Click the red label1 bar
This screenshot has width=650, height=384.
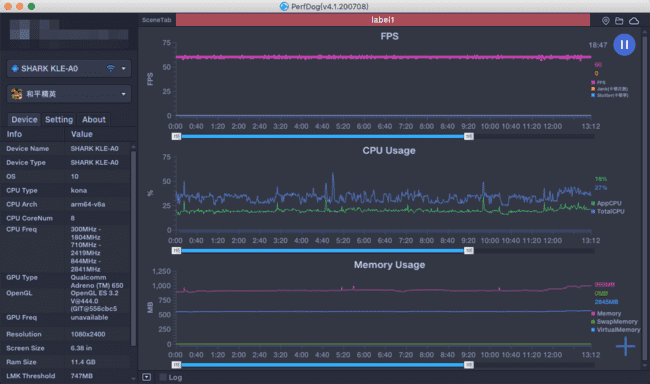[383, 20]
